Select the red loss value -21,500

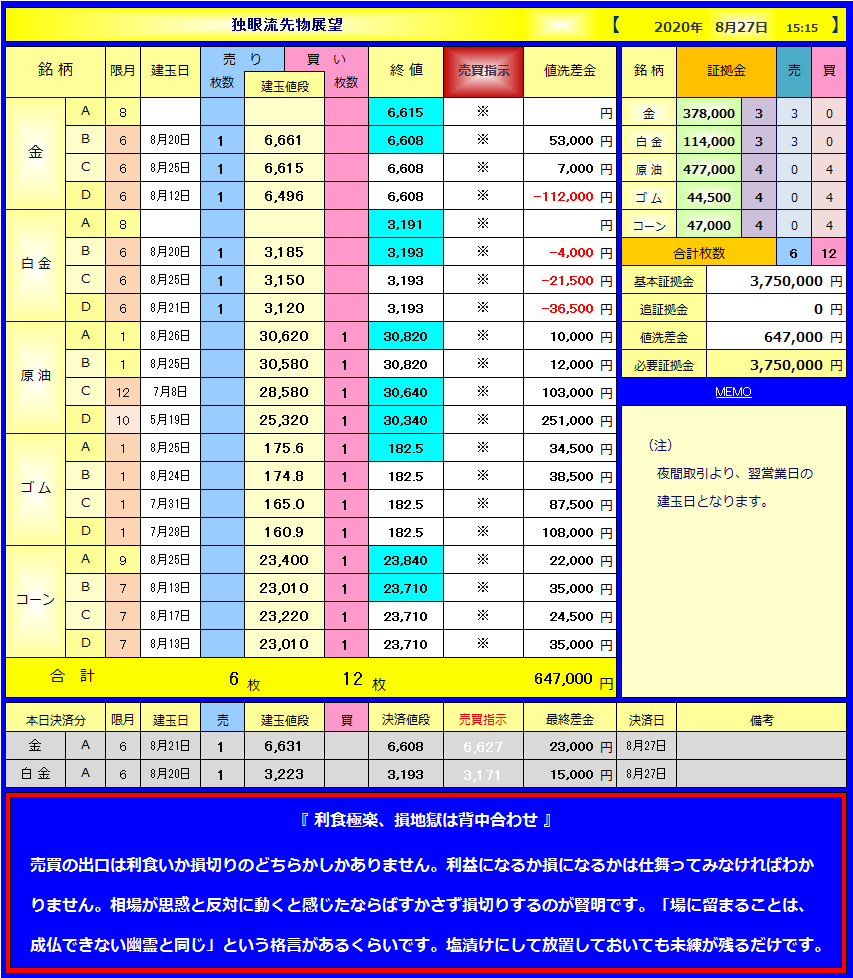[x=567, y=281]
